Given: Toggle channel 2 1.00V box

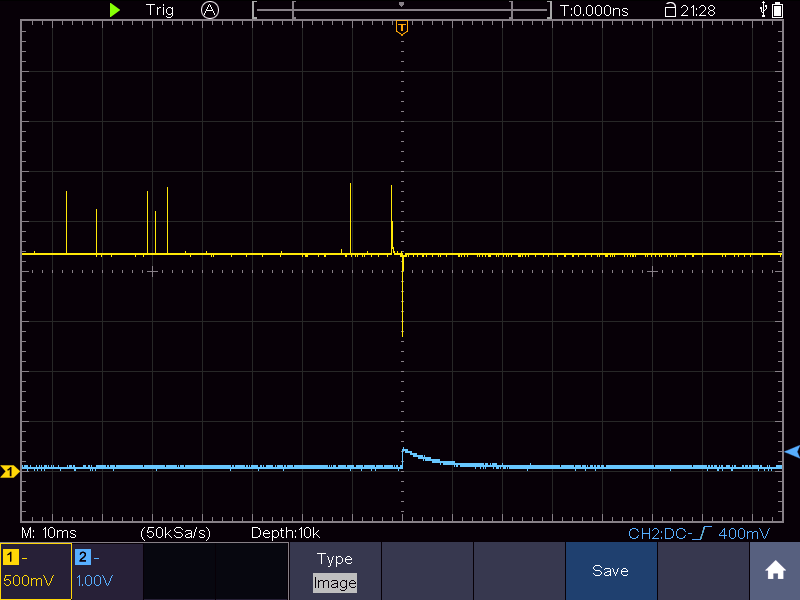Looking at the screenshot, I should pos(107,571).
